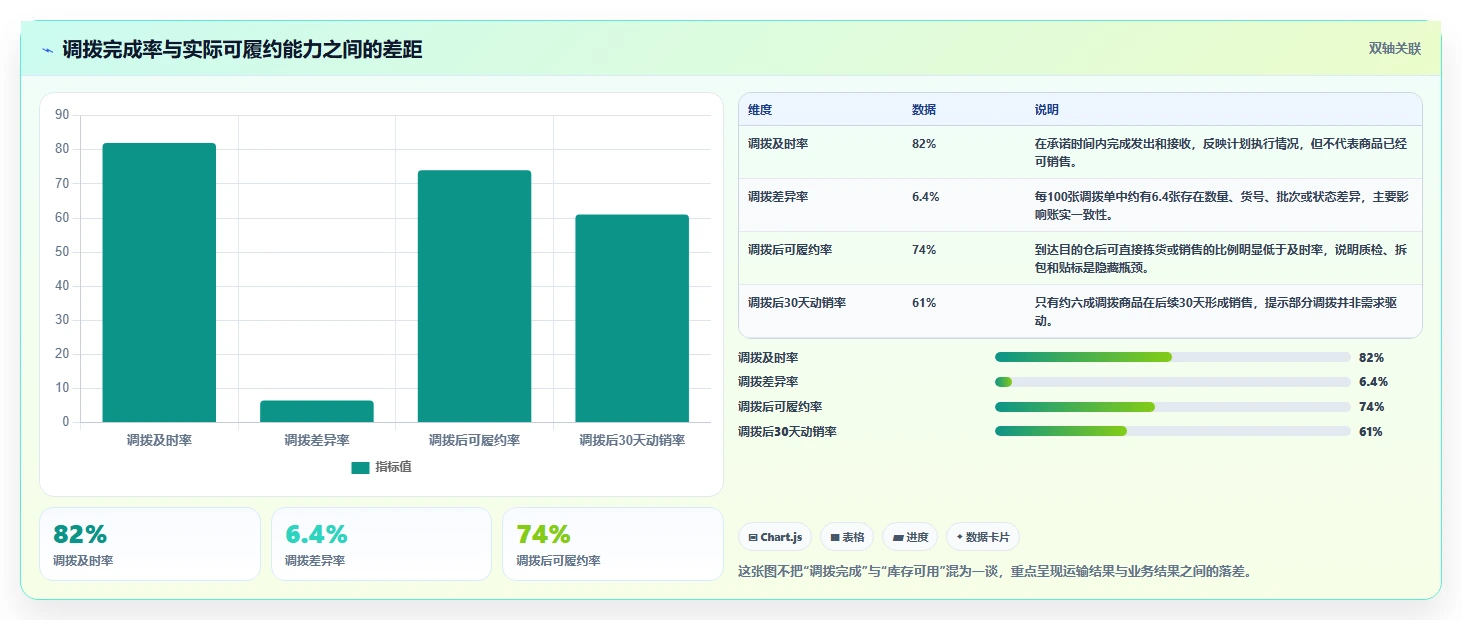
Task: Toggle the 指标值 legend color box
Action: (x=360, y=468)
